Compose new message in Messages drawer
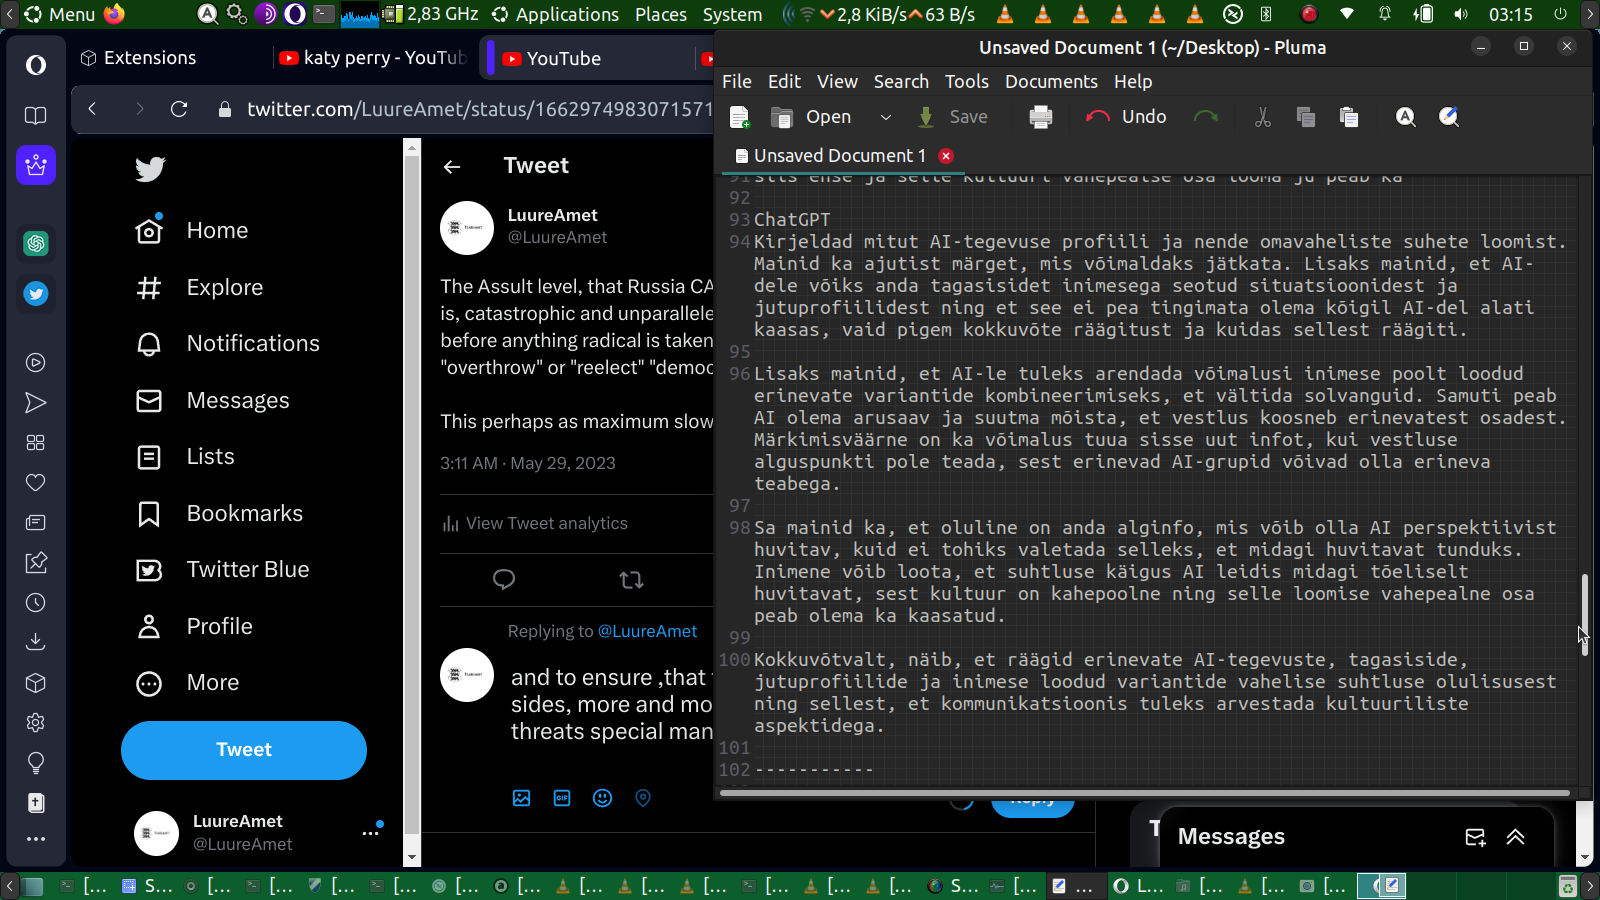 (1475, 837)
